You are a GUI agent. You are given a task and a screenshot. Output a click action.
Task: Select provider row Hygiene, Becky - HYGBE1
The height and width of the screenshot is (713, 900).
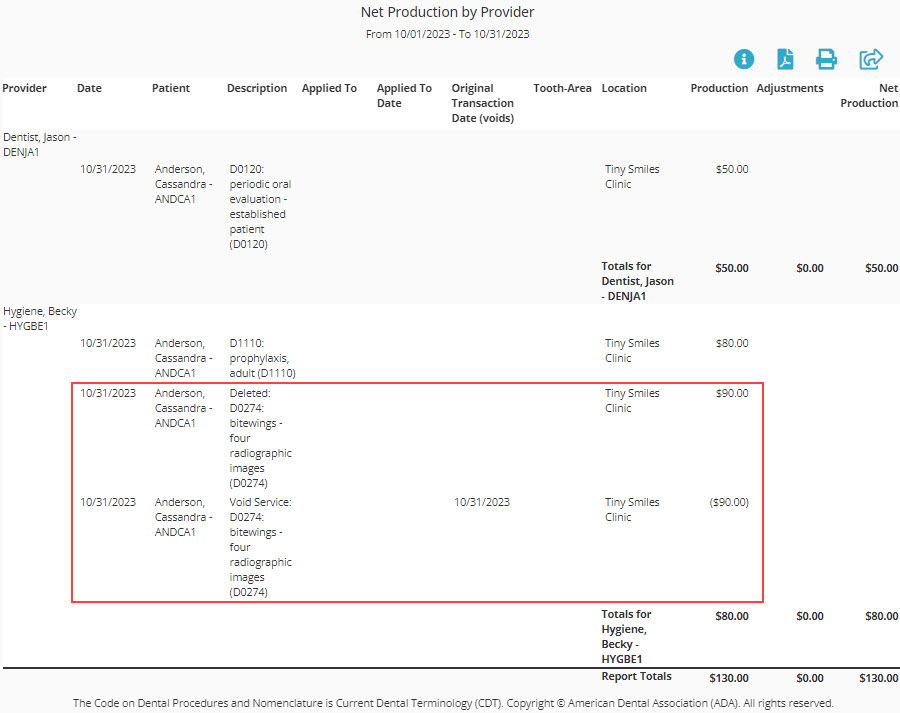coord(40,318)
